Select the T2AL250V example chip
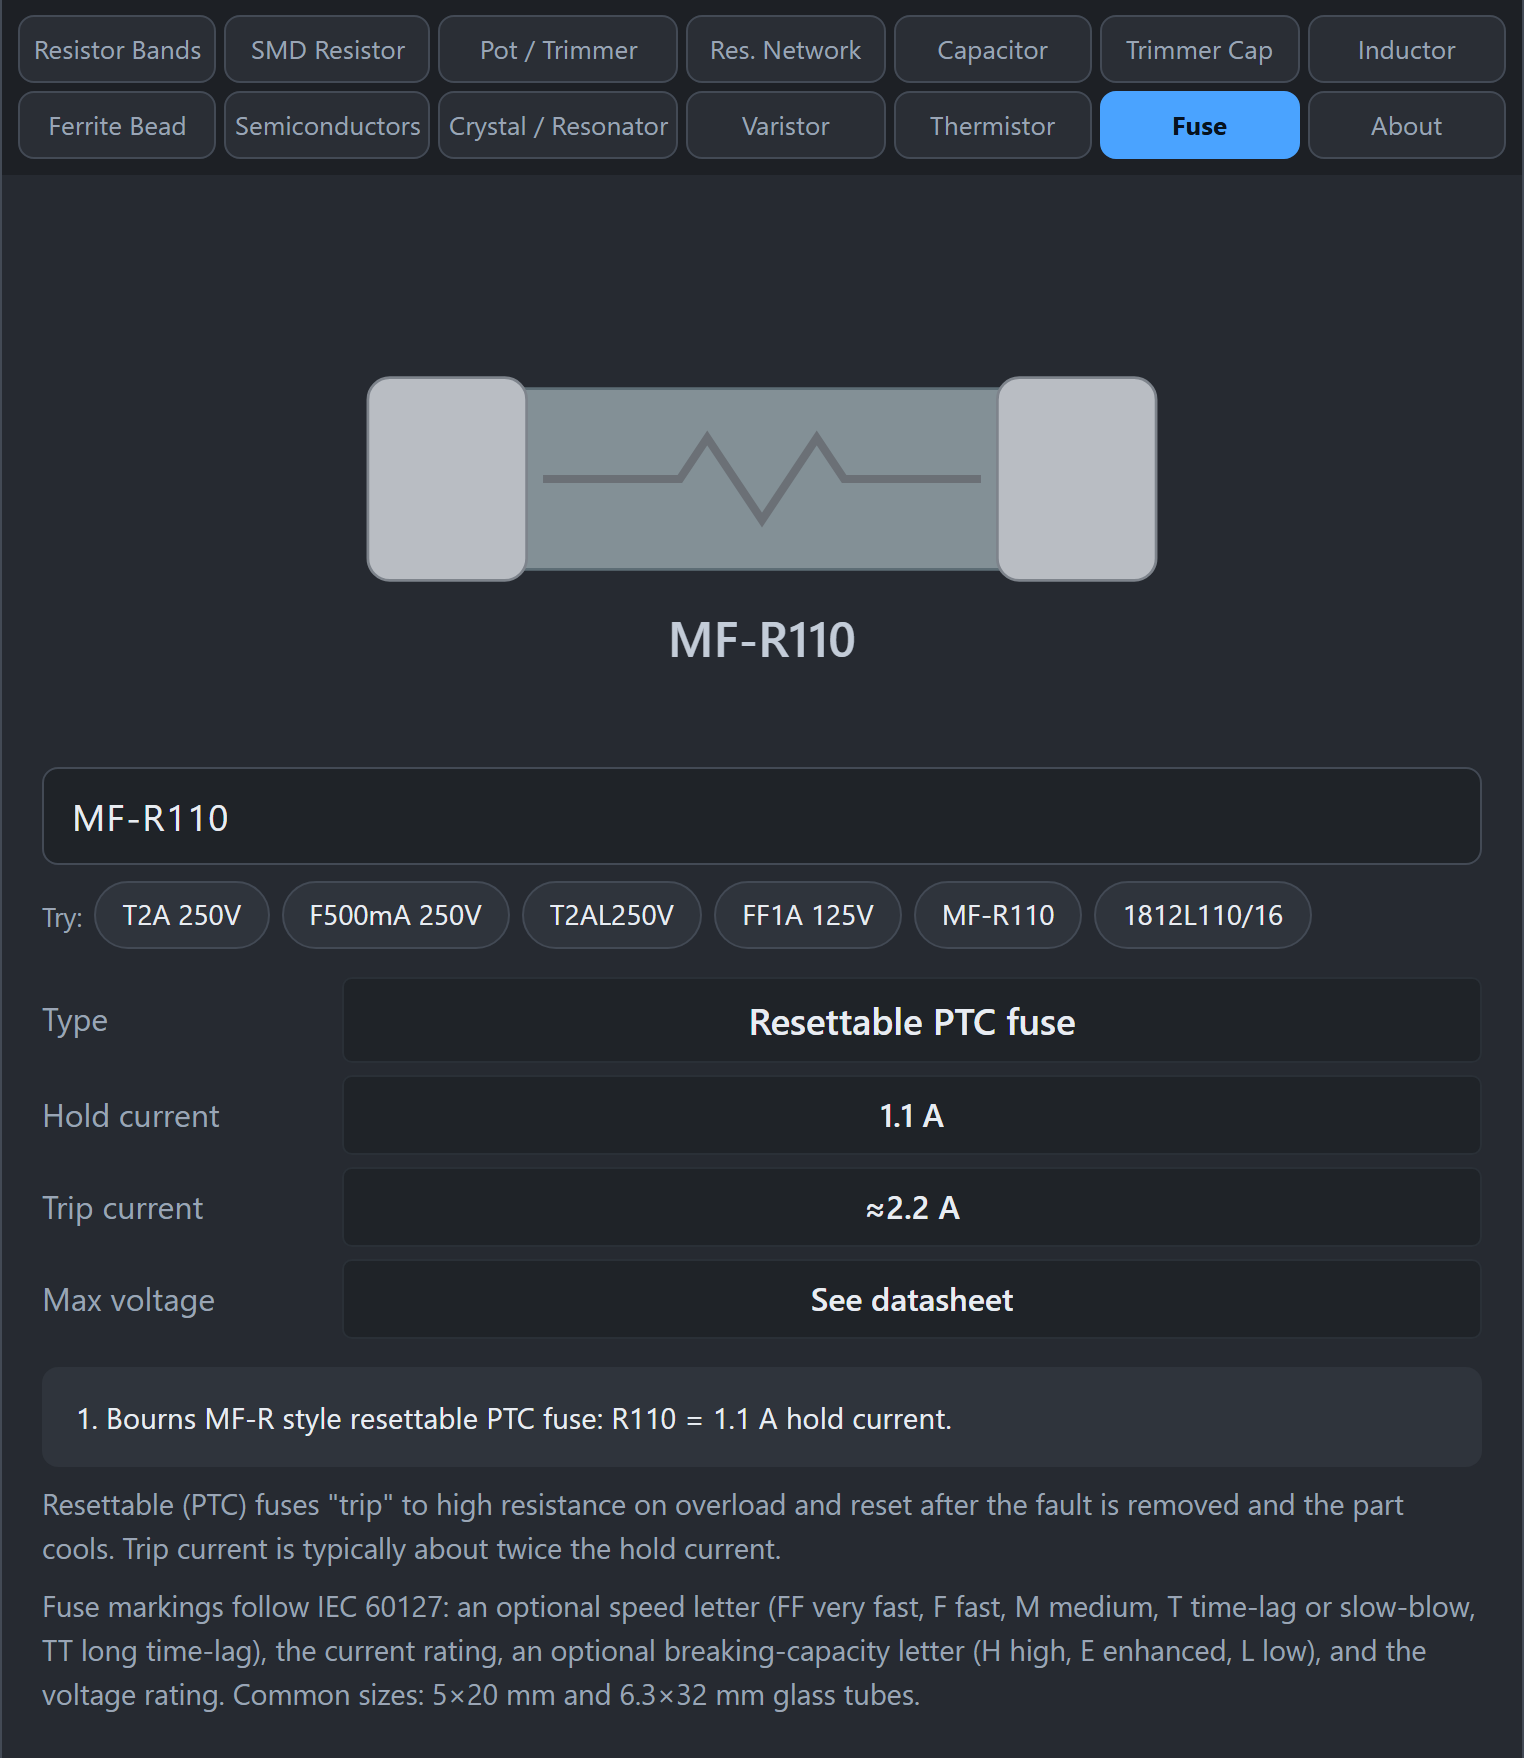Image resolution: width=1524 pixels, height=1758 pixels. pyautogui.click(x=611, y=915)
